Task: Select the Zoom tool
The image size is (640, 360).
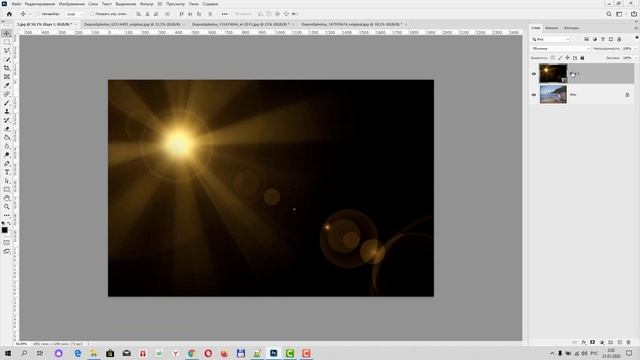Action: coord(7,207)
